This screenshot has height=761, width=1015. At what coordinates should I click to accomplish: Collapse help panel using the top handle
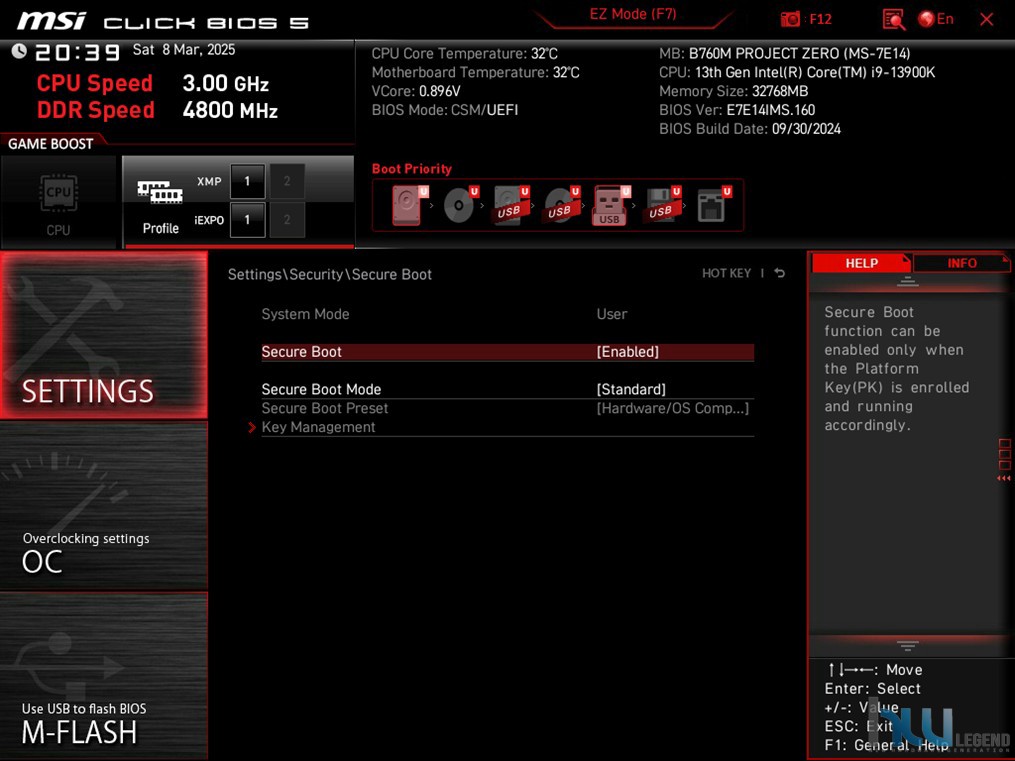(x=908, y=281)
